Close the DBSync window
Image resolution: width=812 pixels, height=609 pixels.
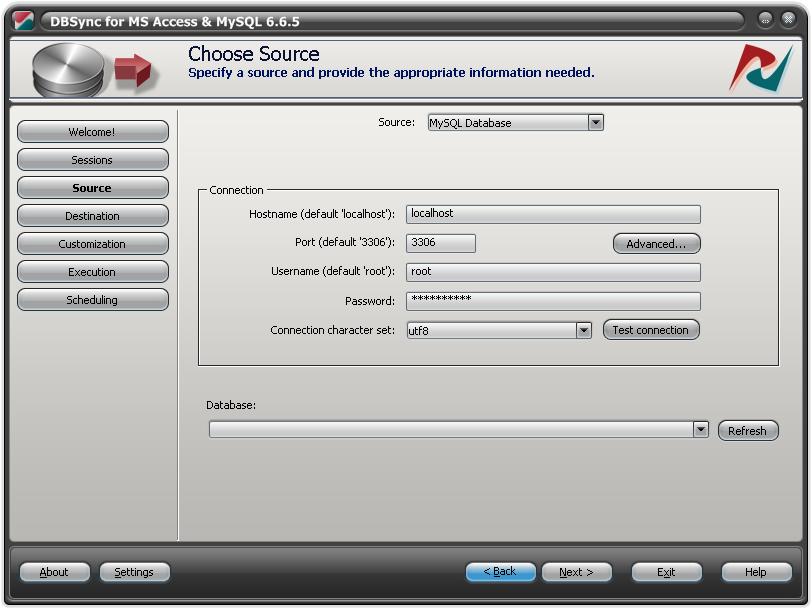pos(788,20)
